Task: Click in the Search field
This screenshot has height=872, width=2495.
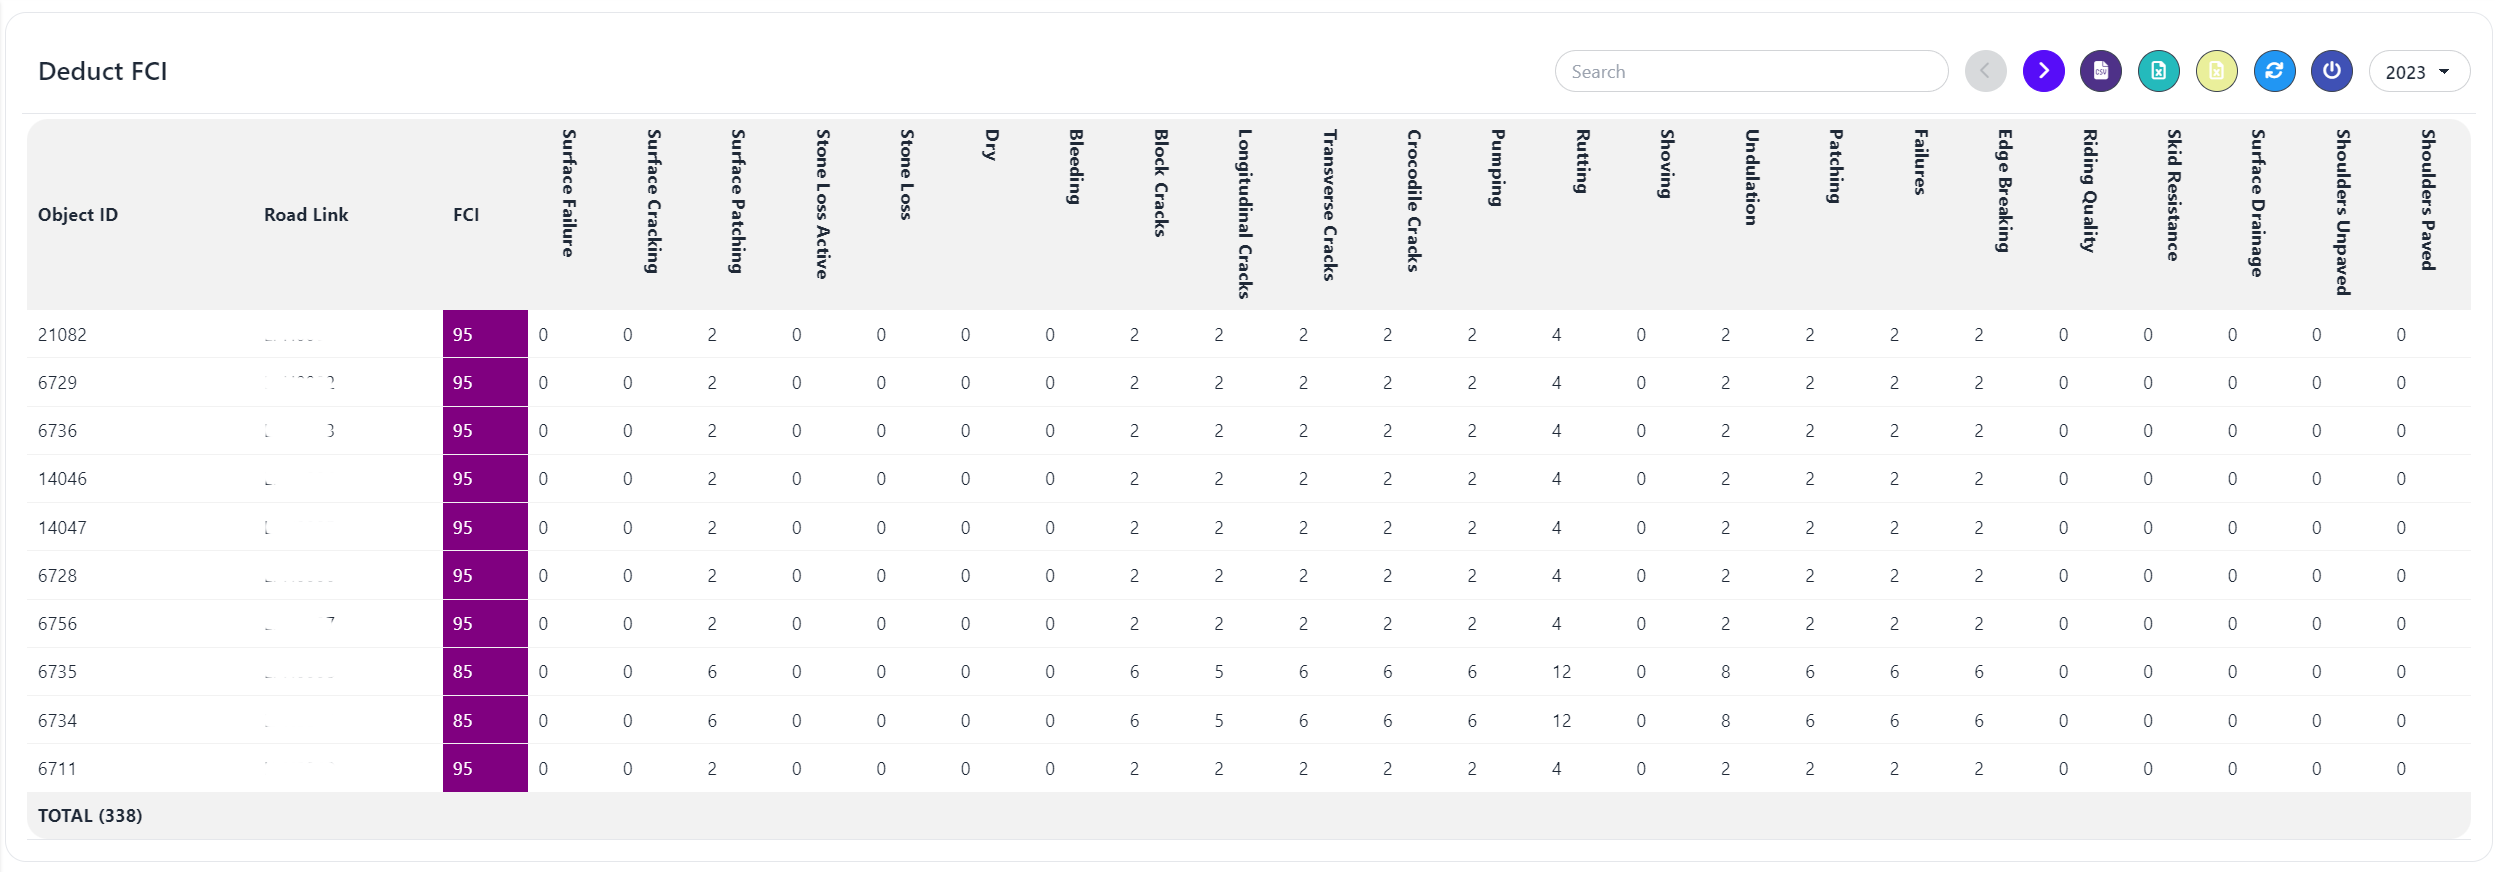Action: 1750,72
